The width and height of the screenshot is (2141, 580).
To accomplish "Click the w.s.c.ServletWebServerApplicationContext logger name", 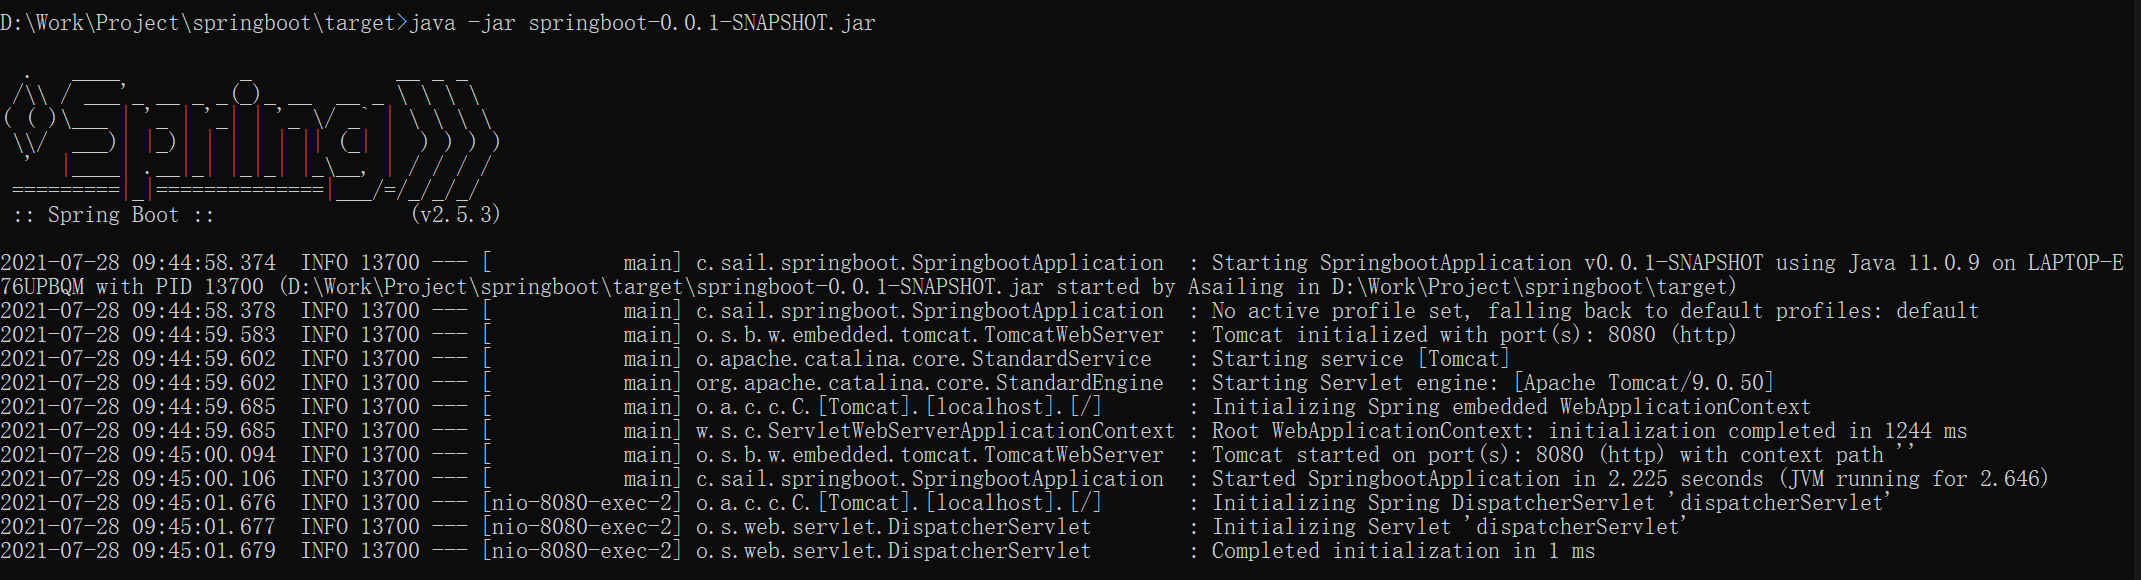I will point(935,431).
